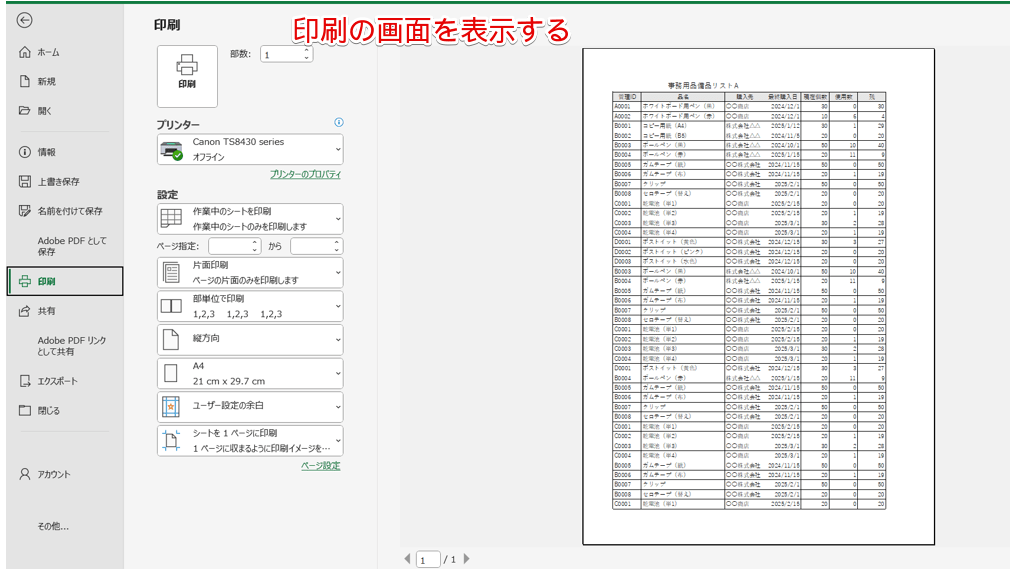This screenshot has width=1010, height=577.
Task: Click the down arrow of ページ指定 start field
Action: tap(254, 250)
